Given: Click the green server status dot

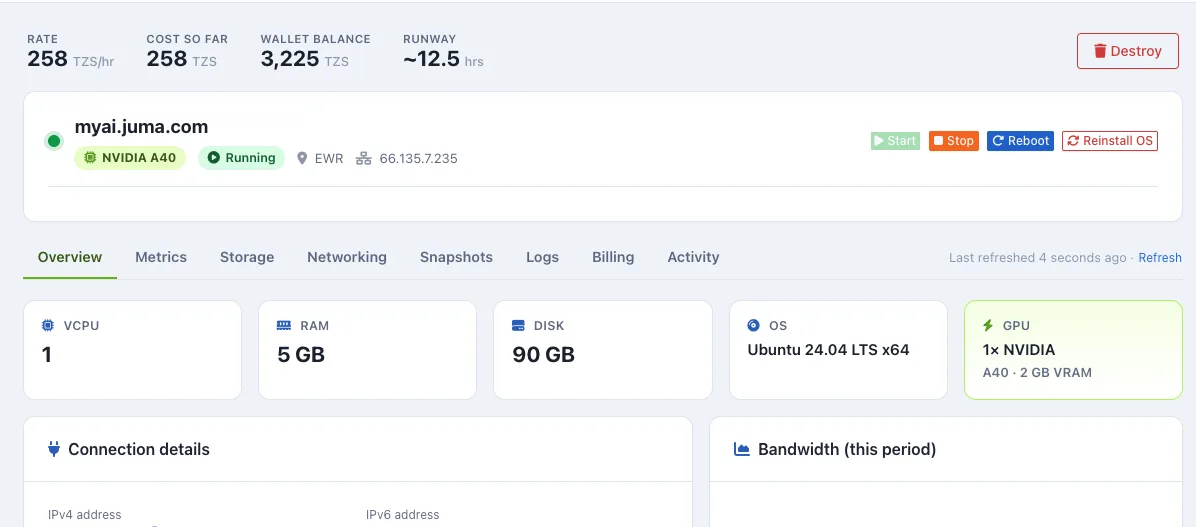Looking at the screenshot, I should tap(53, 141).
